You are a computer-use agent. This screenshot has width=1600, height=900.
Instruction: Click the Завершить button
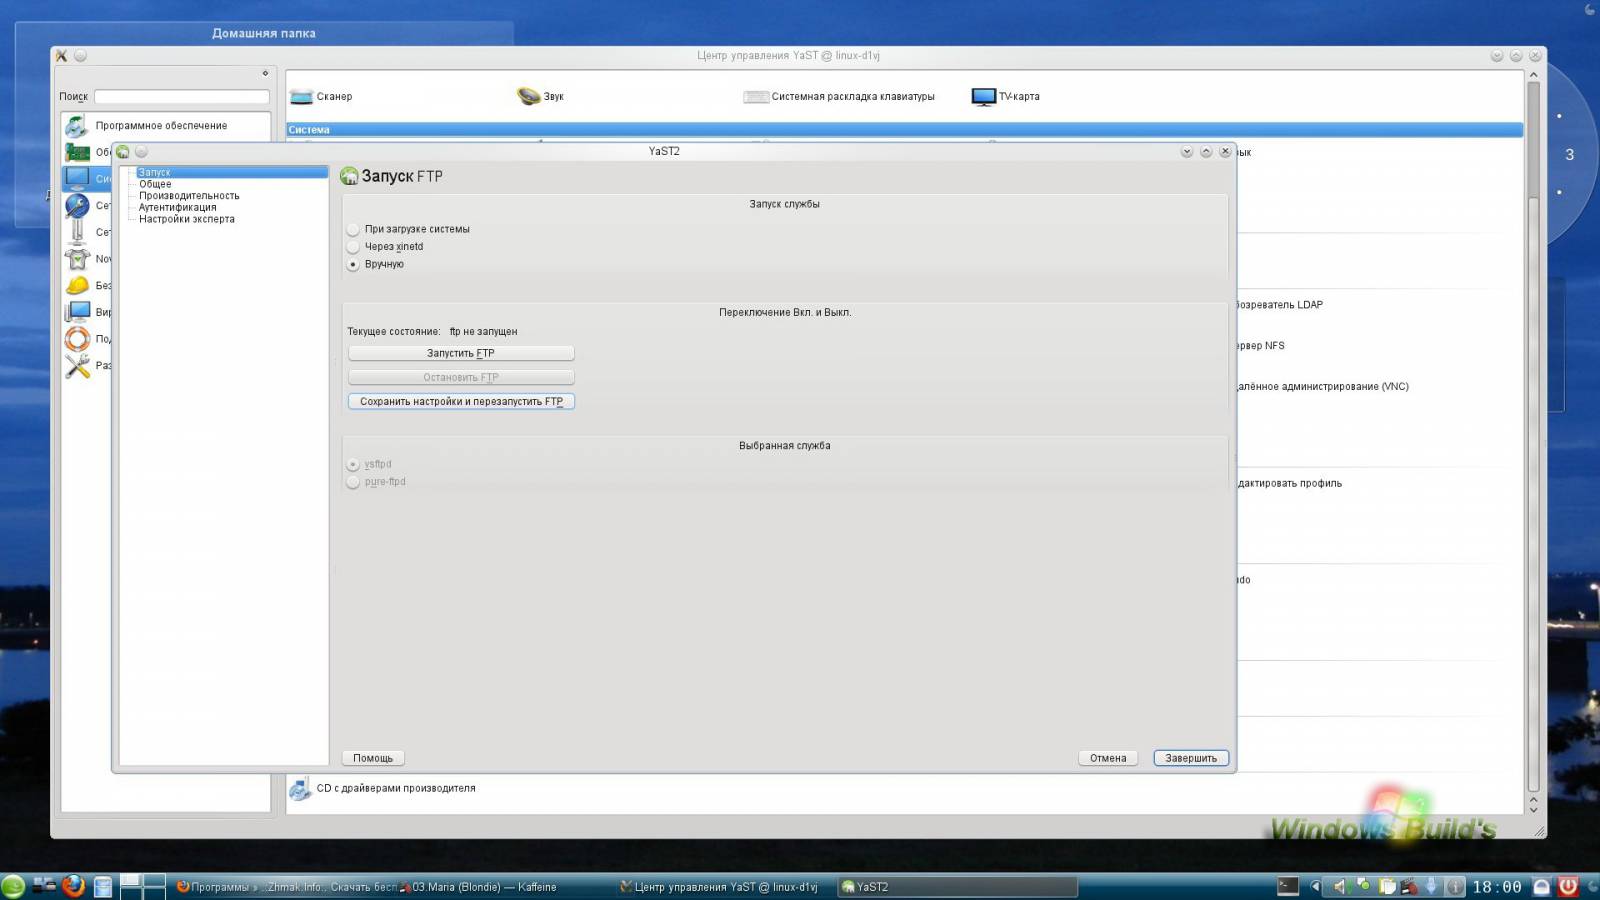[1191, 758]
